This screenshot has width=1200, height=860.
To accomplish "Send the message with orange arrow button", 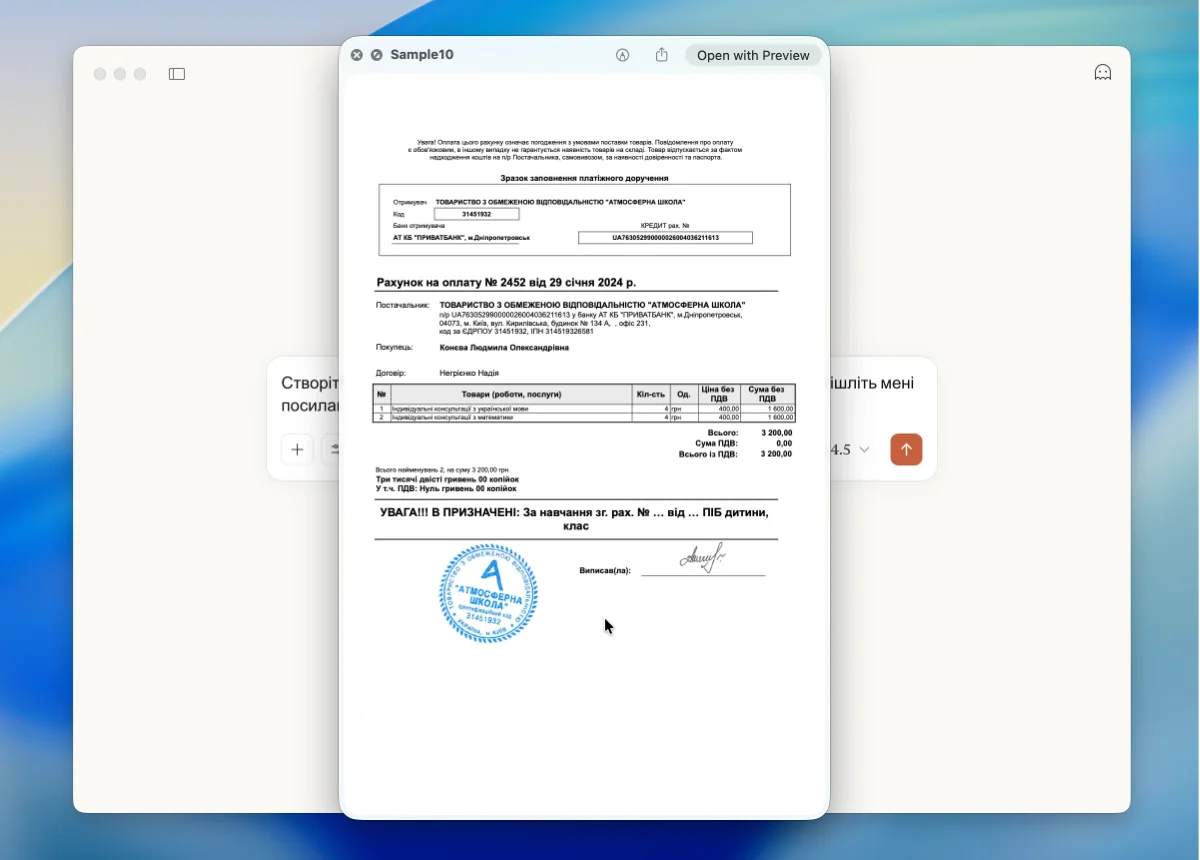I will 906,450.
